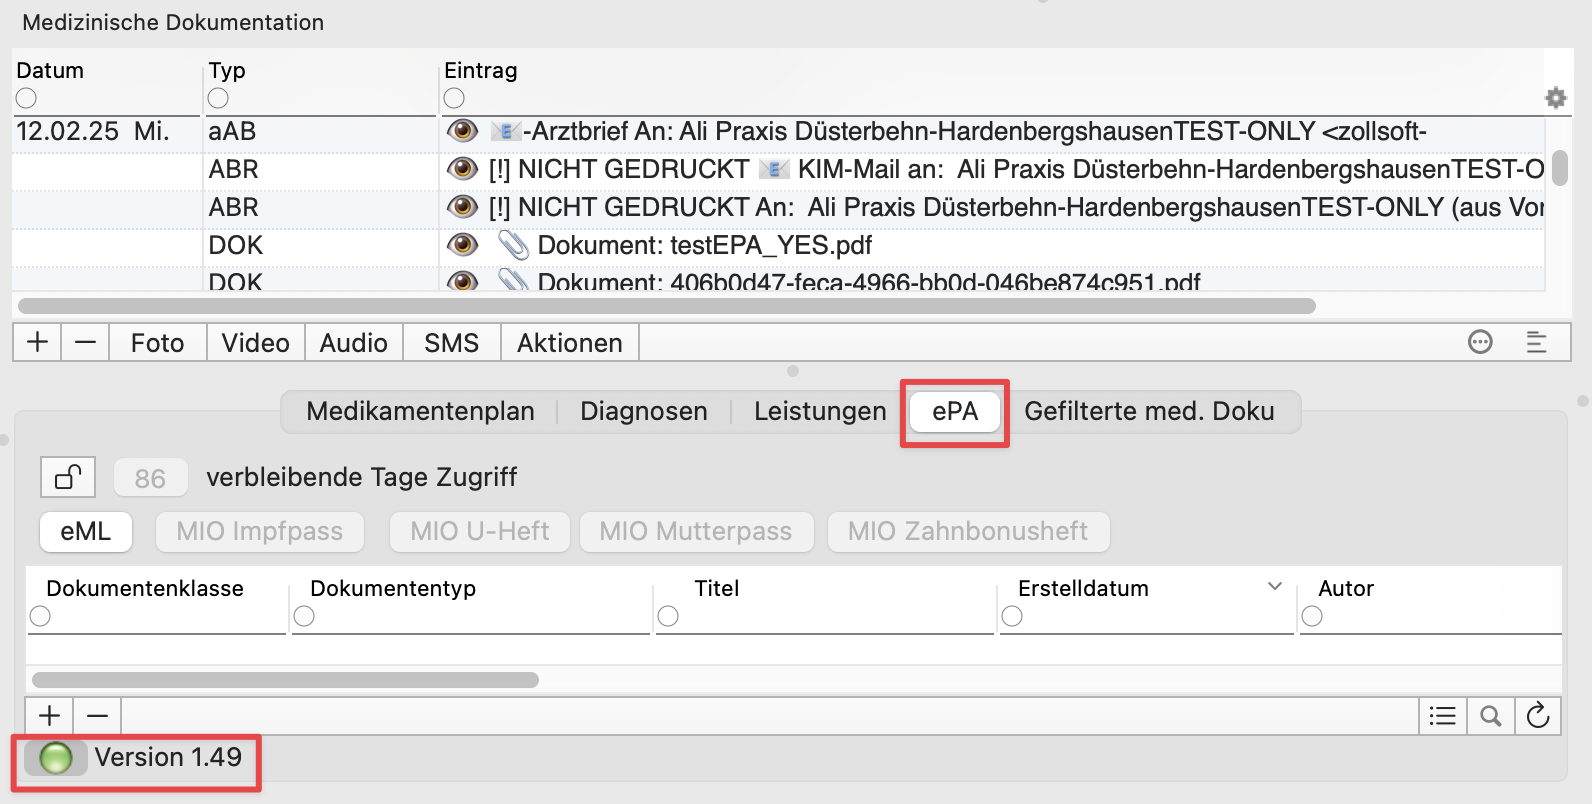
Task: Click the list view icon in ePA toolbar
Action: coord(1442,715)
